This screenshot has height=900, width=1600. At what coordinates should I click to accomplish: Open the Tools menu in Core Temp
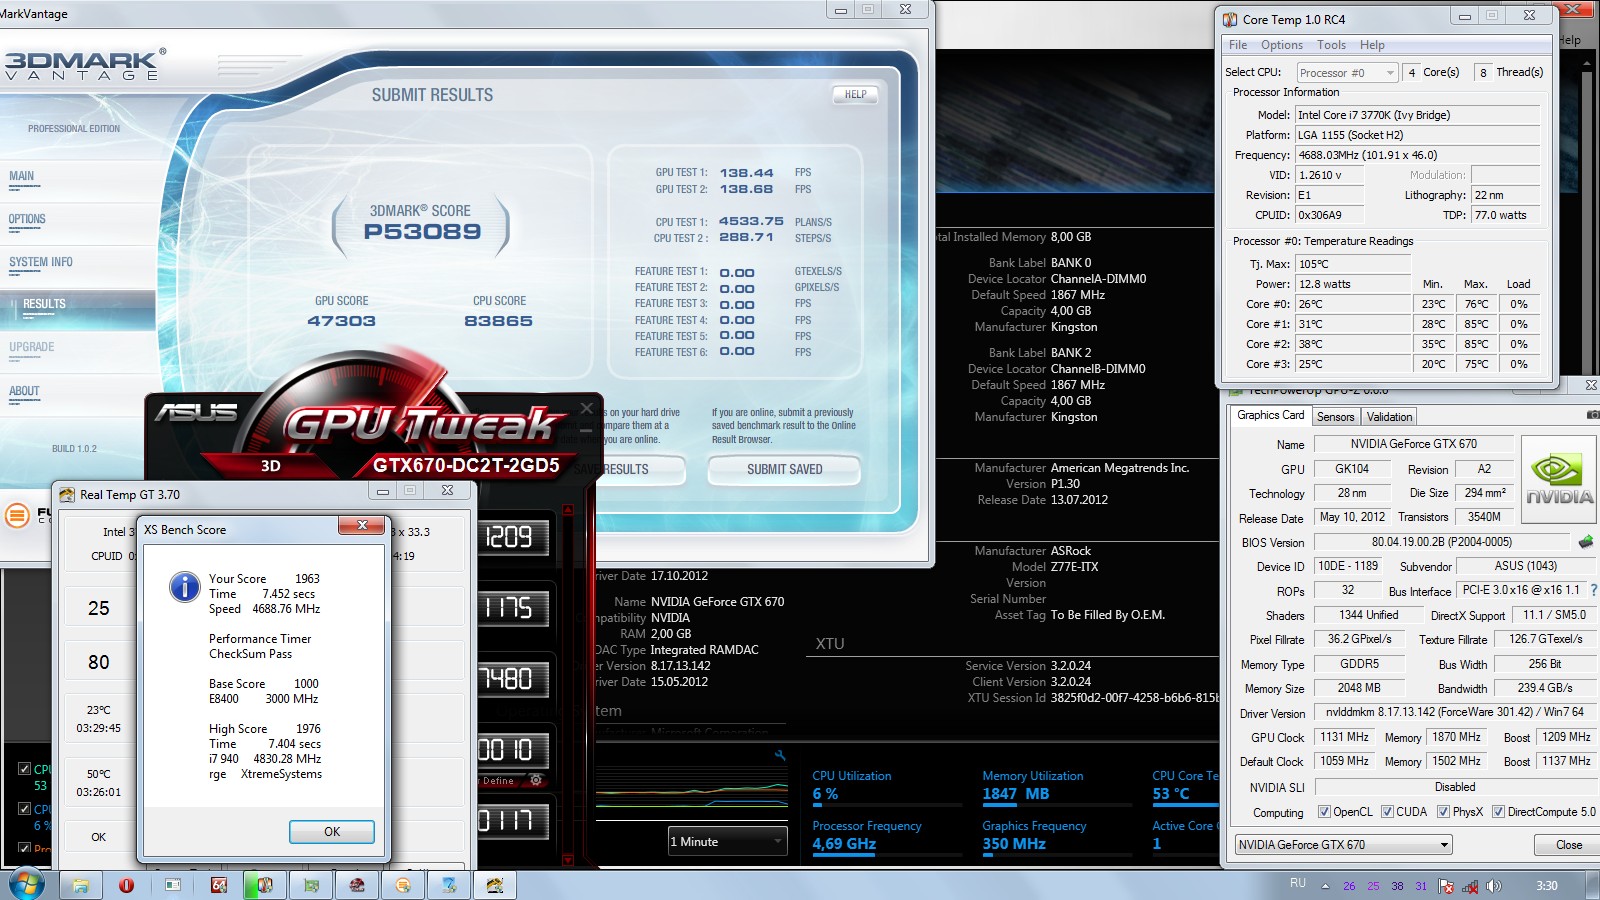[1331, 45]
